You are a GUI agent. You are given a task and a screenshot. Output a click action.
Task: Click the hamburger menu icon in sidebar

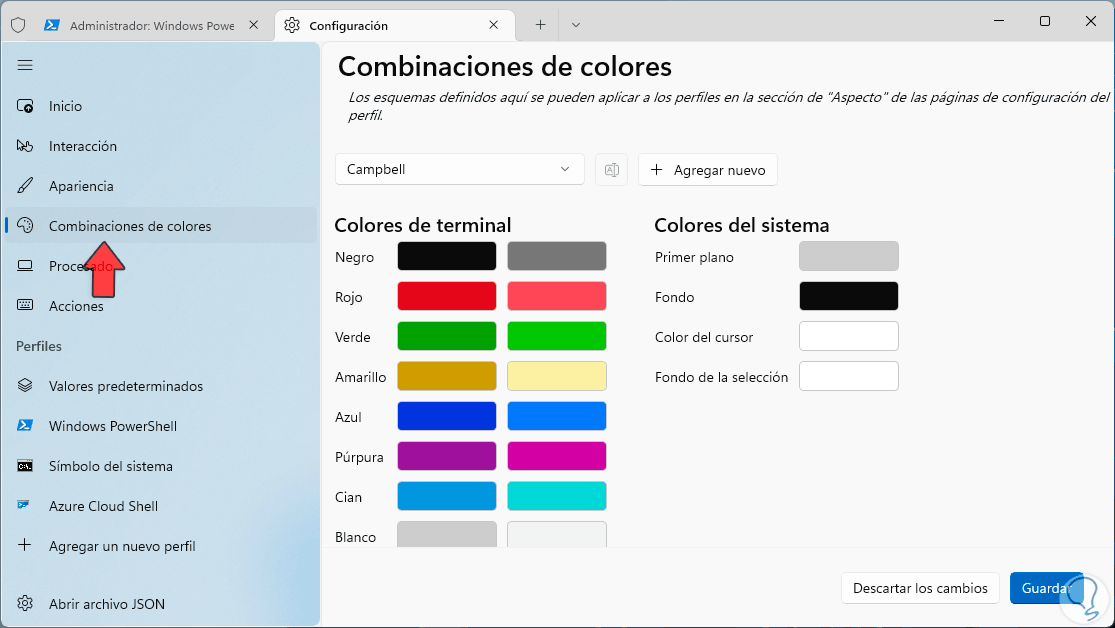point(25,65)
